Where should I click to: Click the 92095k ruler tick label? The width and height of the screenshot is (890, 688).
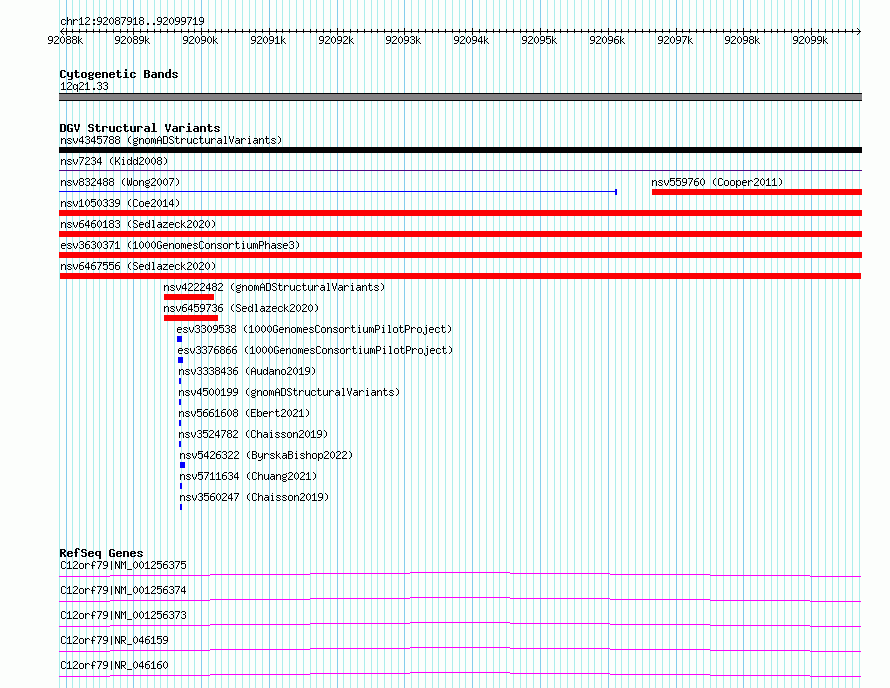(539, 40)
